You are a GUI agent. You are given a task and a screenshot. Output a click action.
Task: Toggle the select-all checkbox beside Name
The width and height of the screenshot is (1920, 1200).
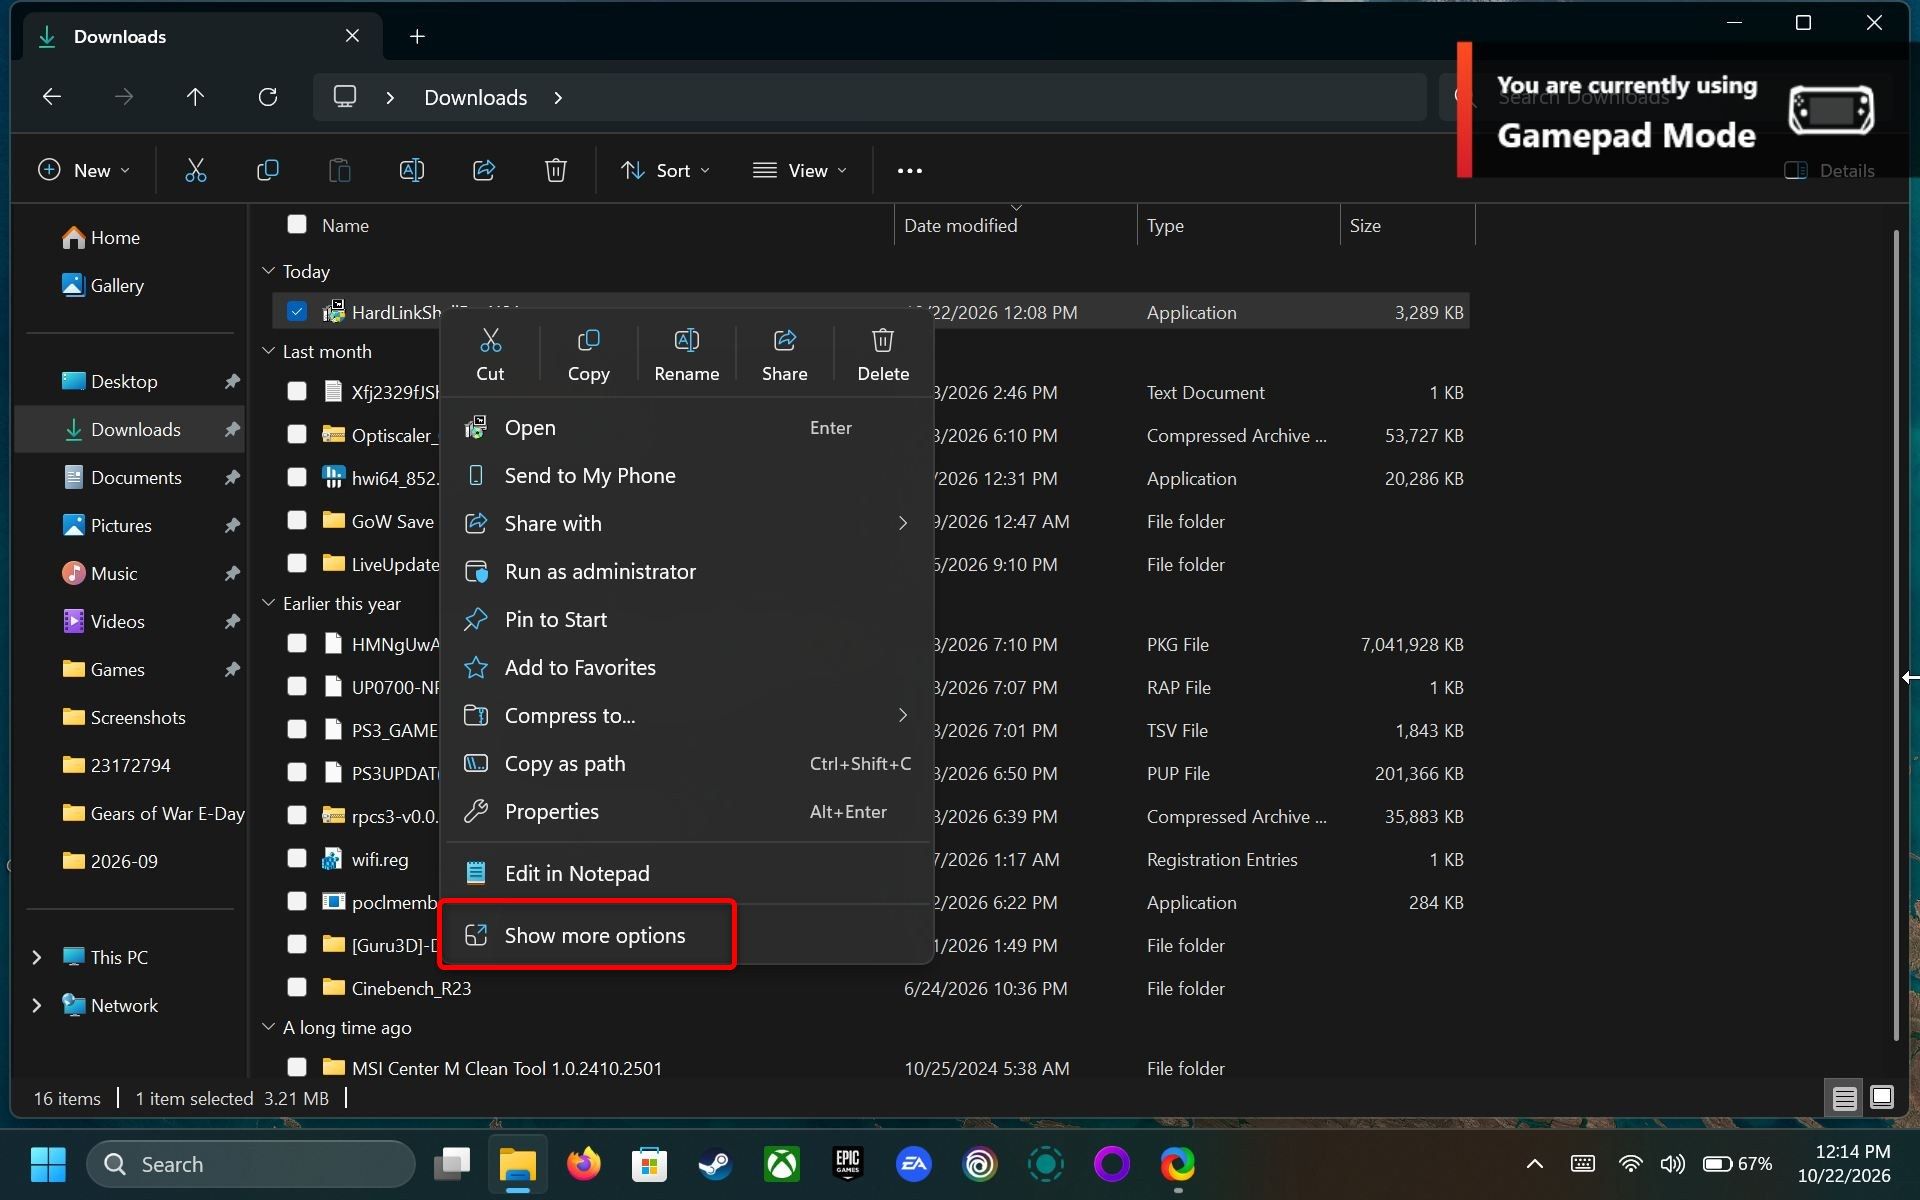pos(296,224)
